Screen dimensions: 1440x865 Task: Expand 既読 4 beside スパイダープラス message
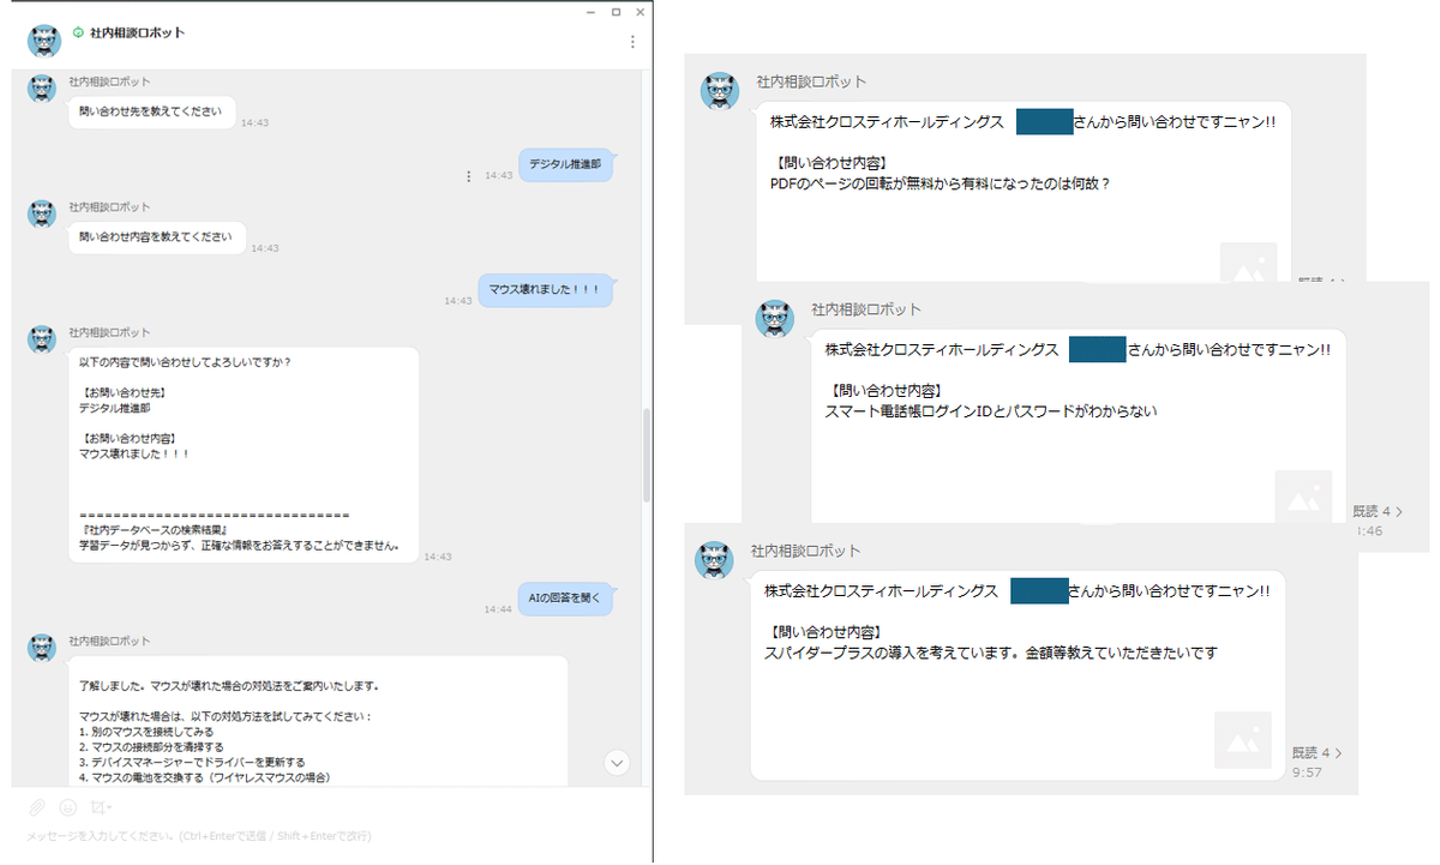(1317, 753)
